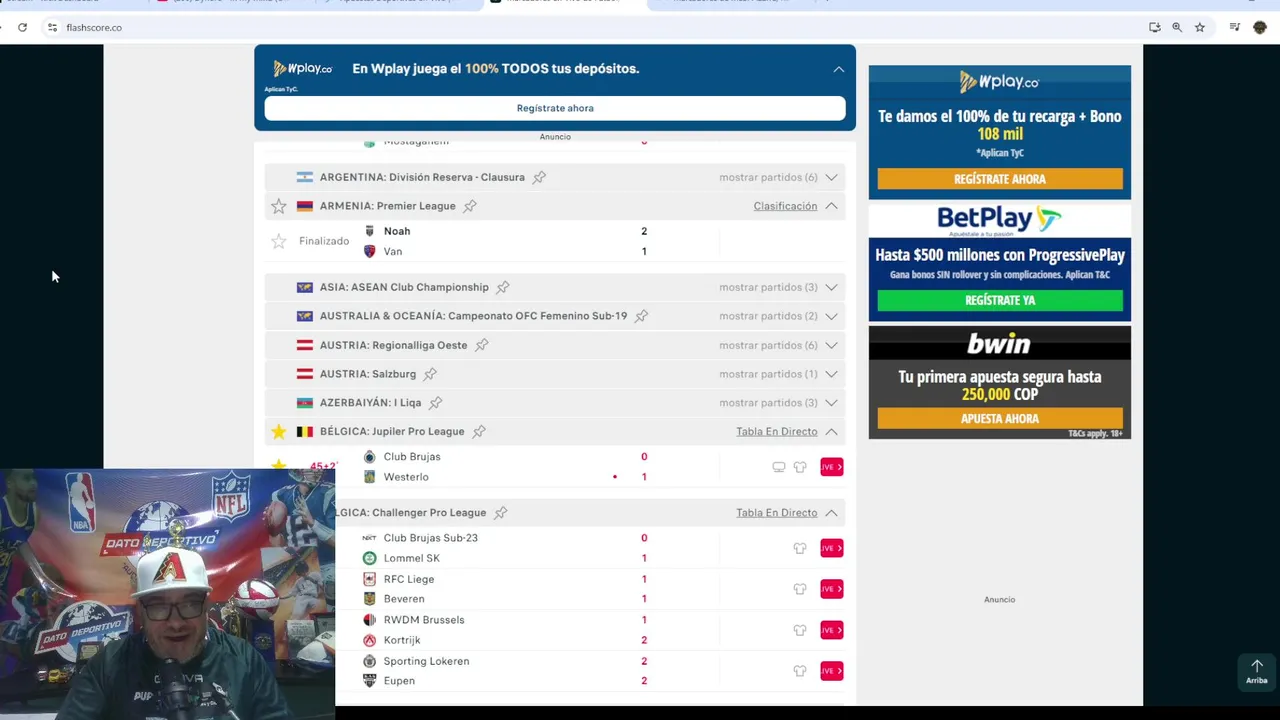1280x720 pixels.
Task: Favorite the Noah vs Van match
Action: click(x=279, y=241)
